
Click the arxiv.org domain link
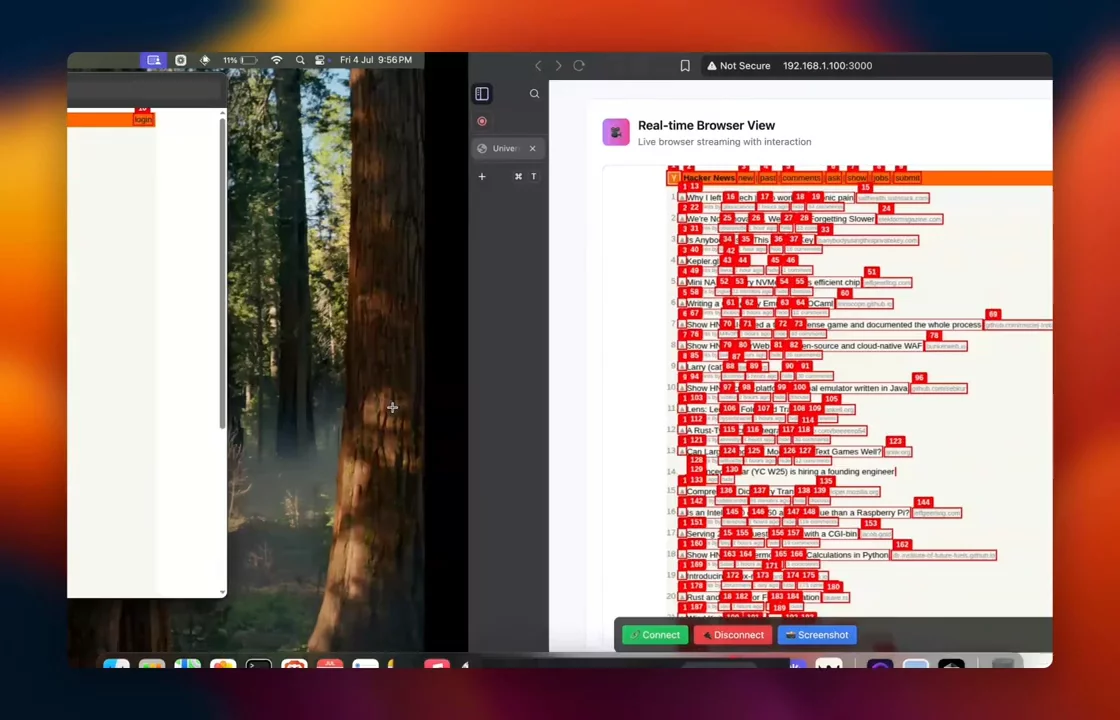[897, 452]
